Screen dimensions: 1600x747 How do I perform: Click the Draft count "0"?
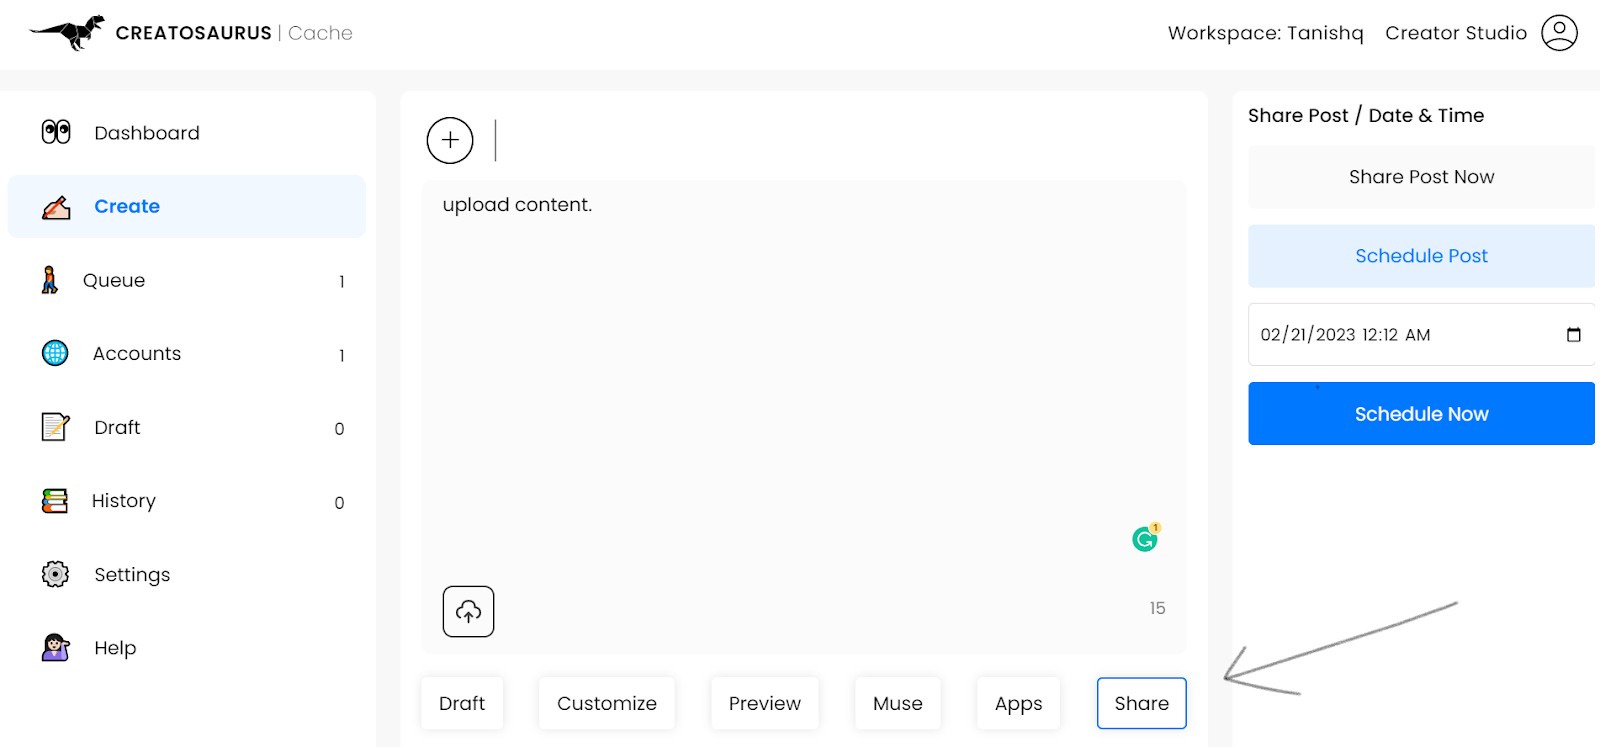click(x=339, y=429)
